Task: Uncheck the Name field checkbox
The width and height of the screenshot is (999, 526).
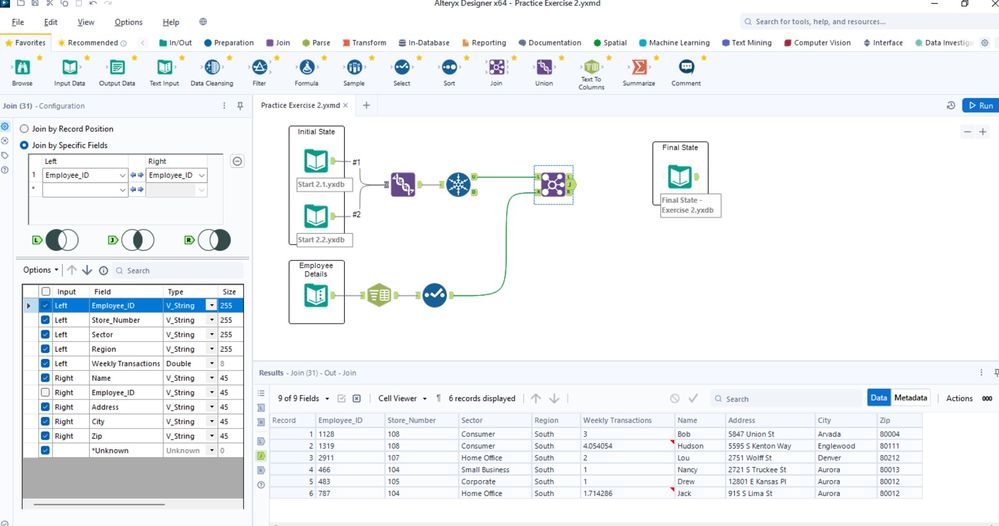Action: pos(45,378)
